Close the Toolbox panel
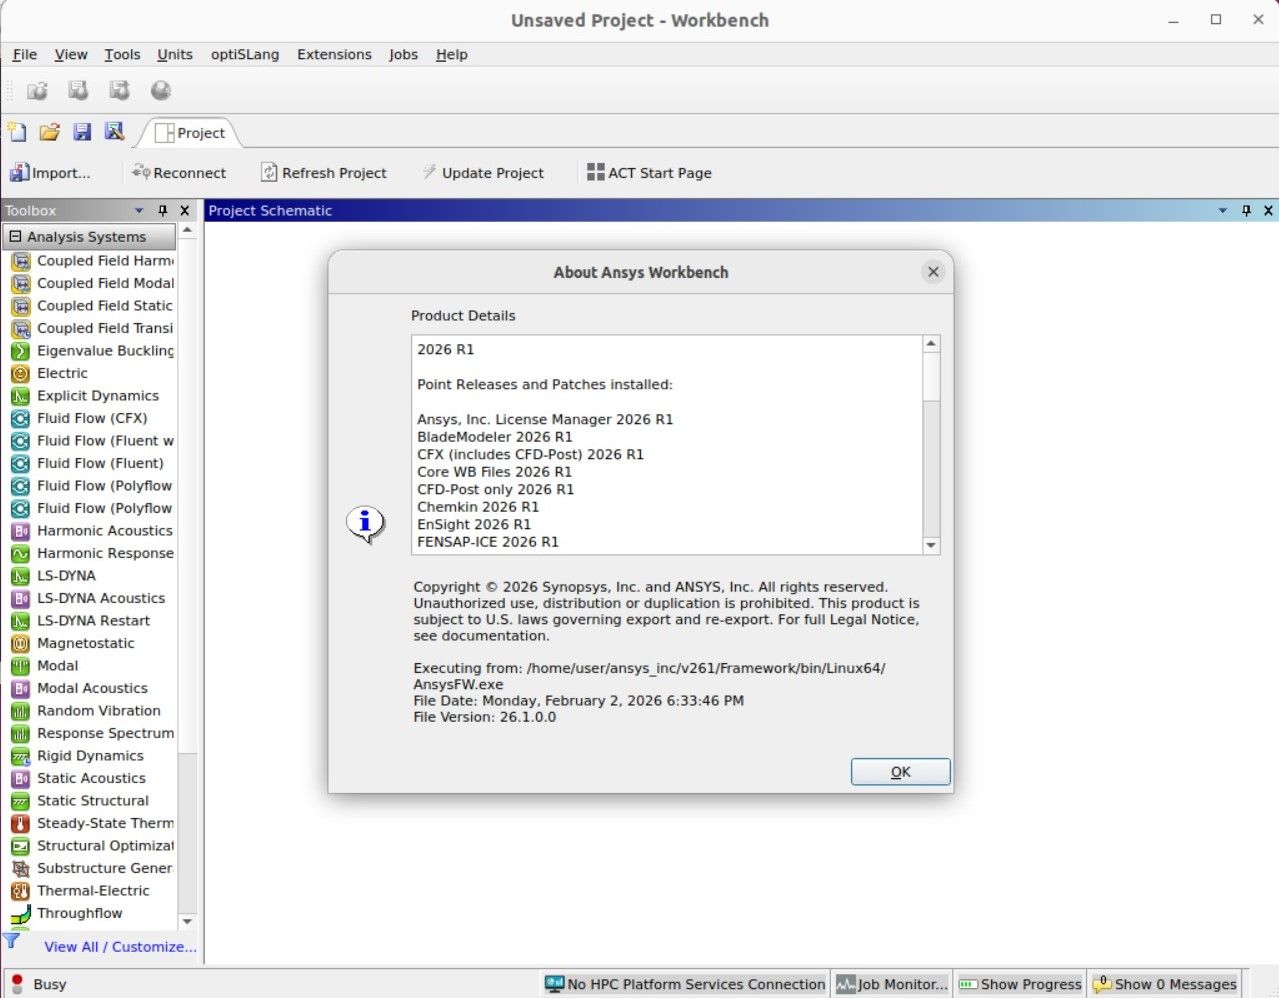The image size is (1279, 998). pyautogui.click(x=185, y=211)
